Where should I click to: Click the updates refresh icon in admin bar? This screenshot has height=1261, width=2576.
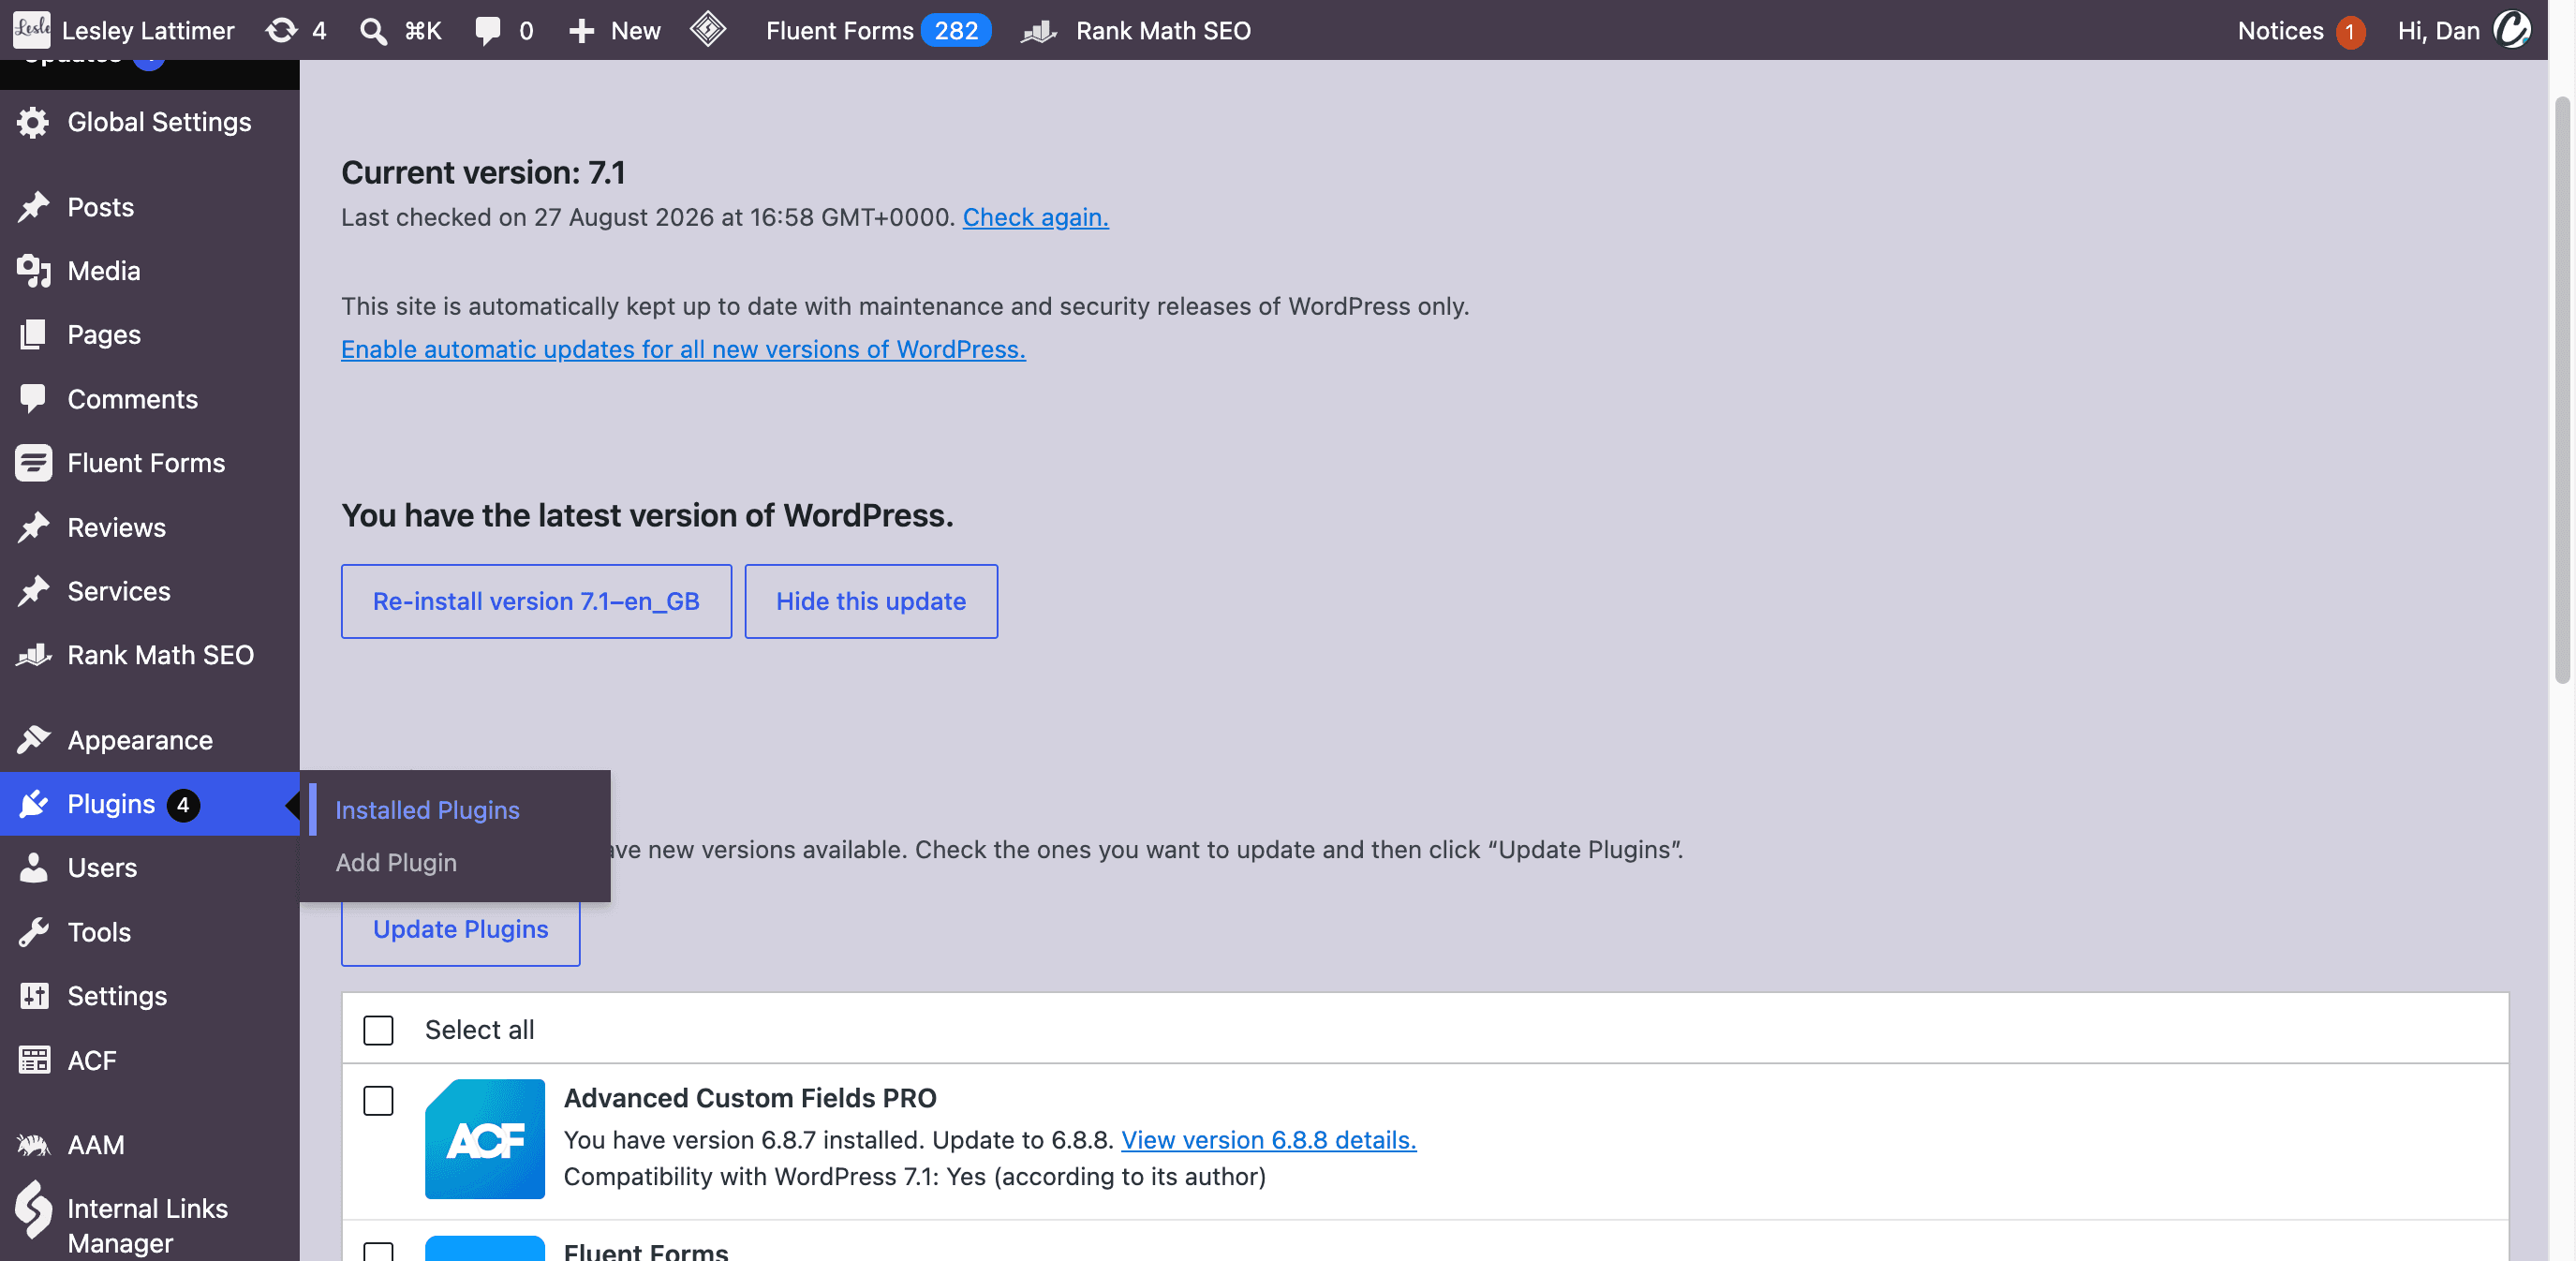pyautogui.click(x=282, y=30)
